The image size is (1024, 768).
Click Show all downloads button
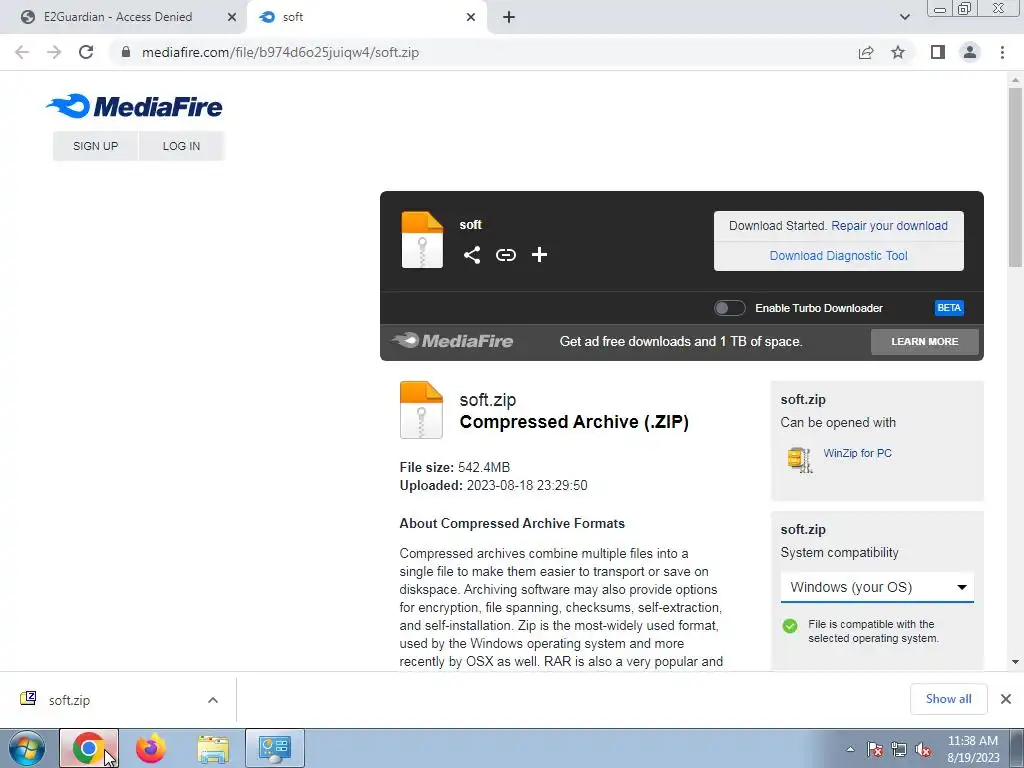[x=948, y=699]
